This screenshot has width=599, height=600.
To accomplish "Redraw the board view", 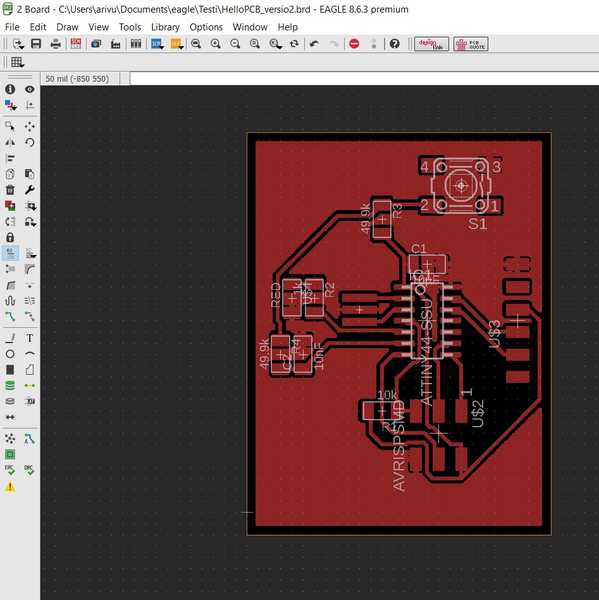I will pos(294,44).
